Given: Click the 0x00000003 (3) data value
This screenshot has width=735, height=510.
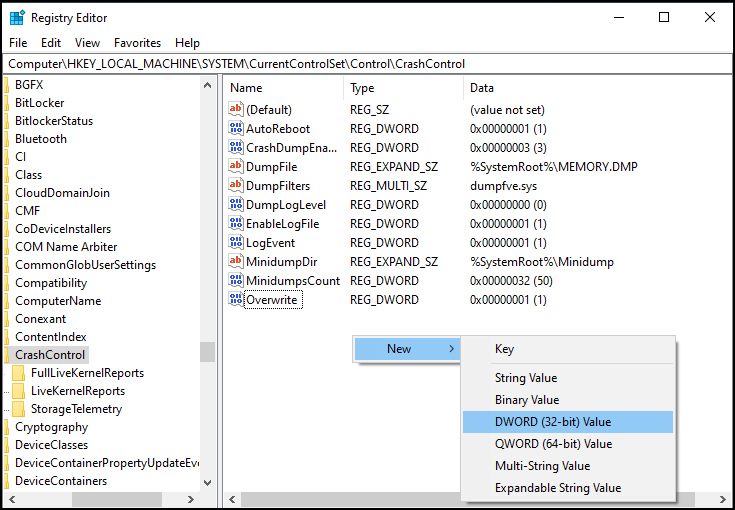Looking at the screenshot, I should point(508,148).
